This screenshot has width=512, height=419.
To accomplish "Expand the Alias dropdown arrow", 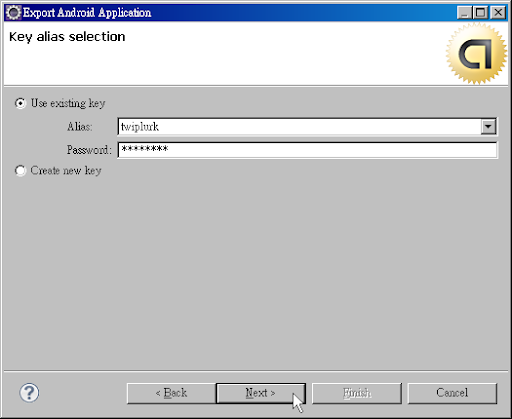I will [x=488, y=127].
